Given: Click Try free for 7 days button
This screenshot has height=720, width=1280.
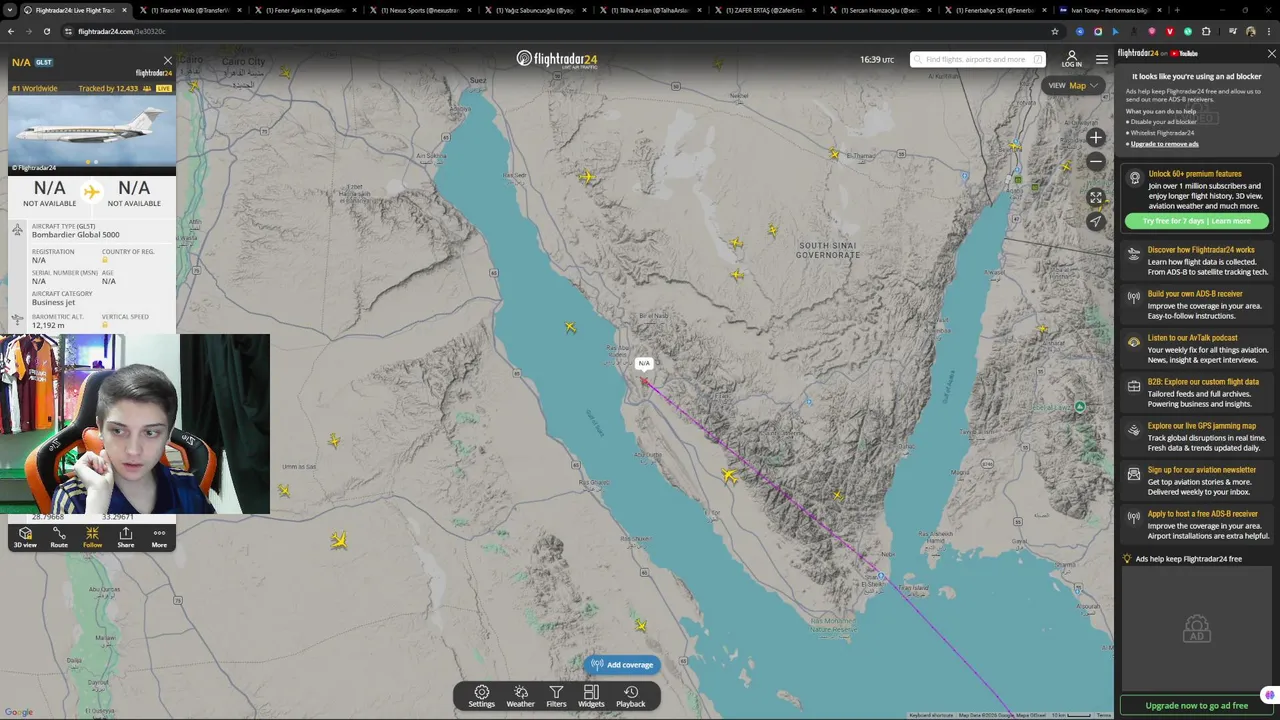Looking at the screenshot, I should 1196,221.
